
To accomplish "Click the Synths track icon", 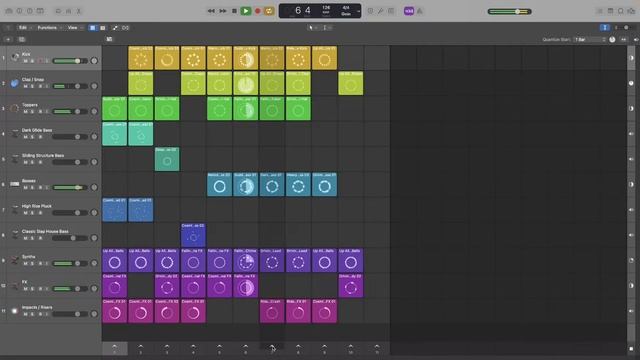I will 15,260.
